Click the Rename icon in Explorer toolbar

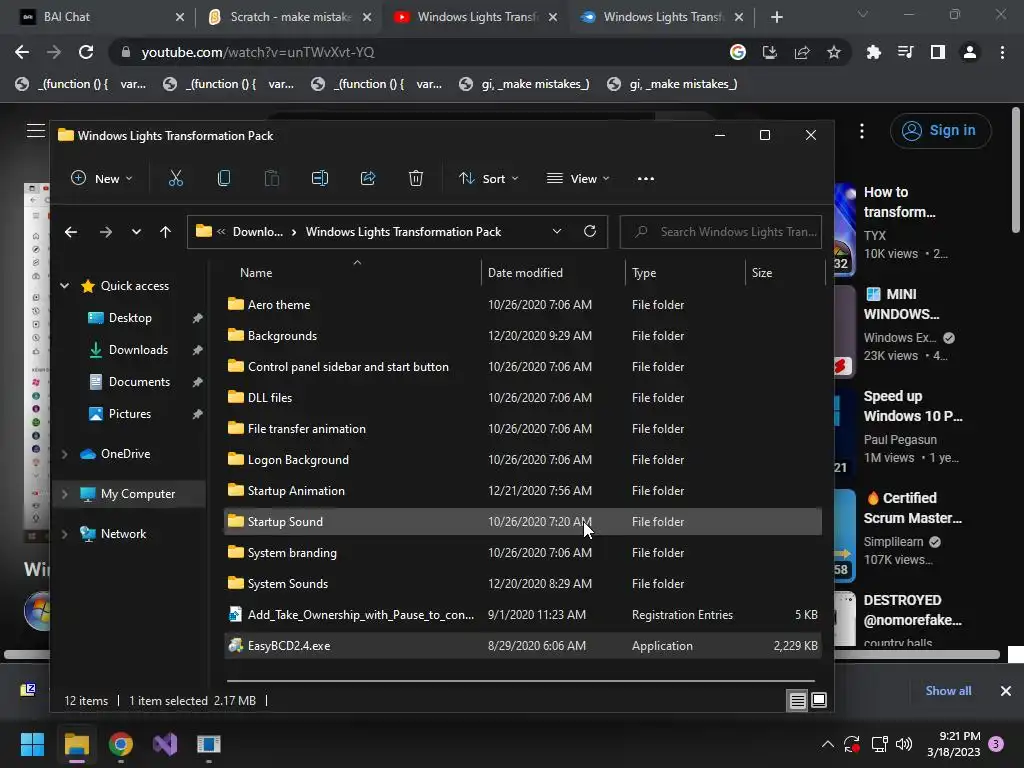(319, 178)
